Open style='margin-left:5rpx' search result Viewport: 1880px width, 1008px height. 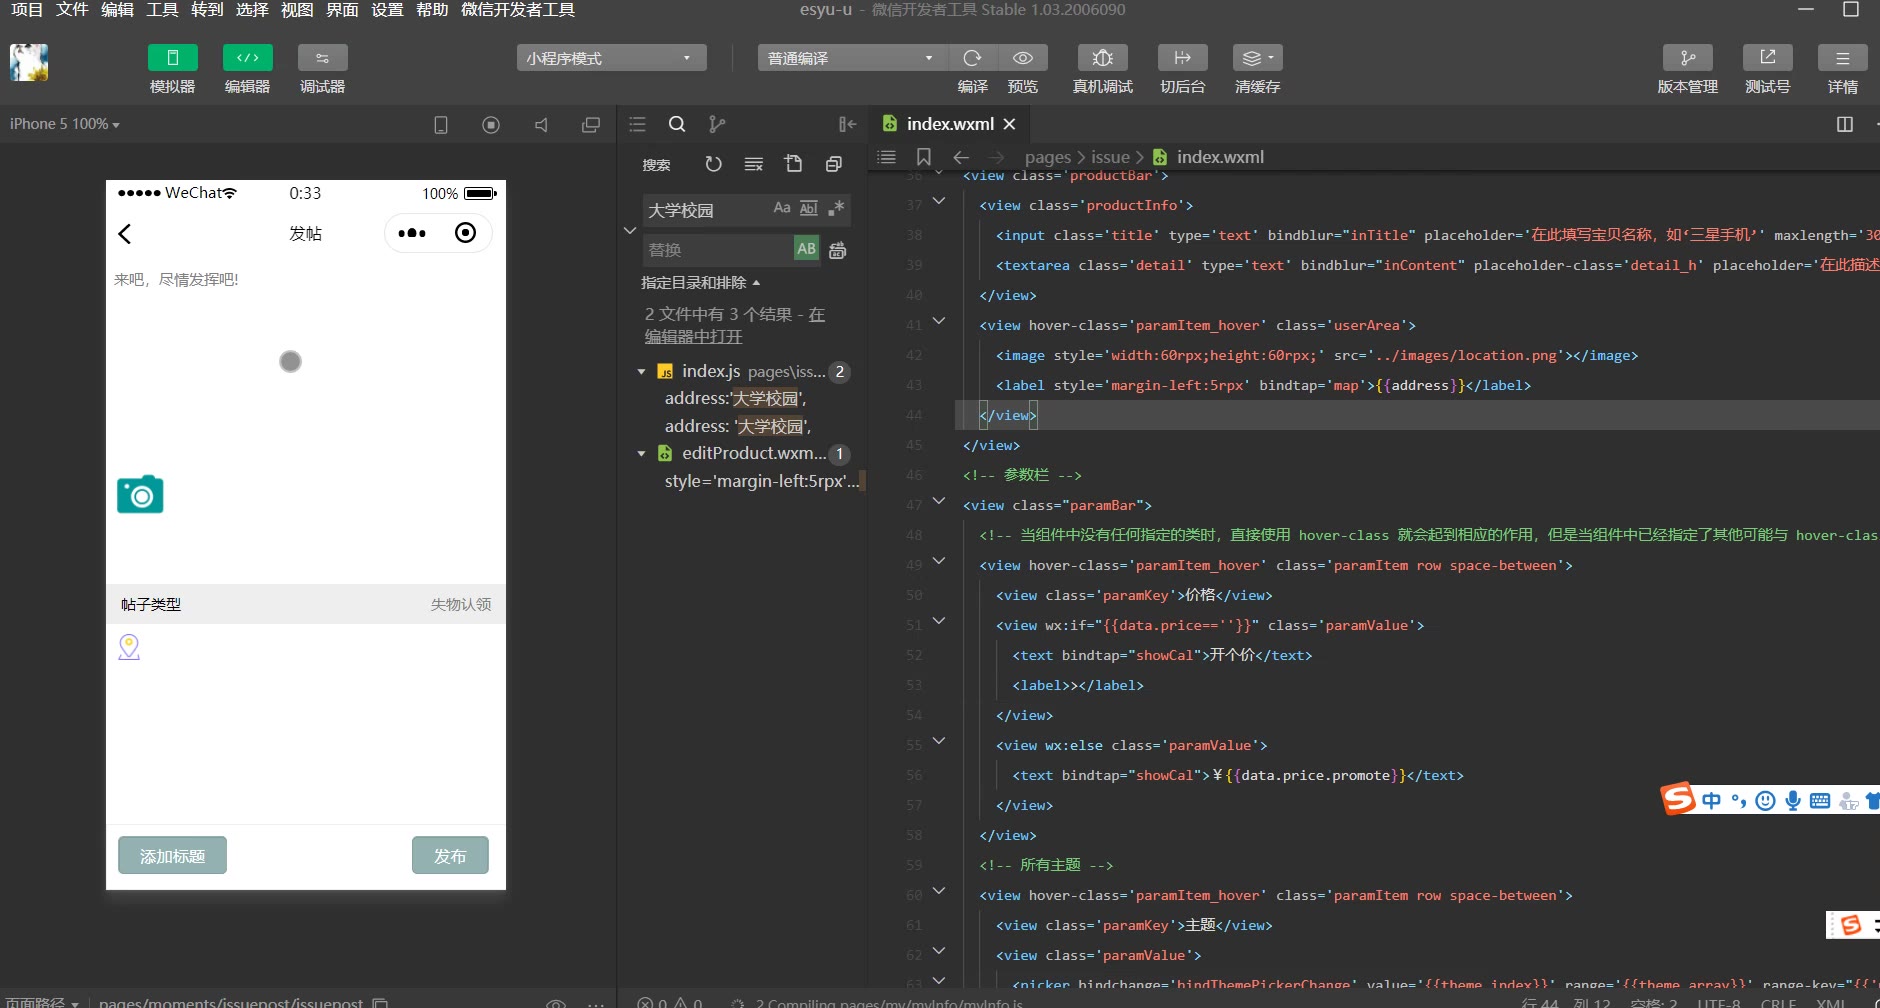[x=761, y=481]
